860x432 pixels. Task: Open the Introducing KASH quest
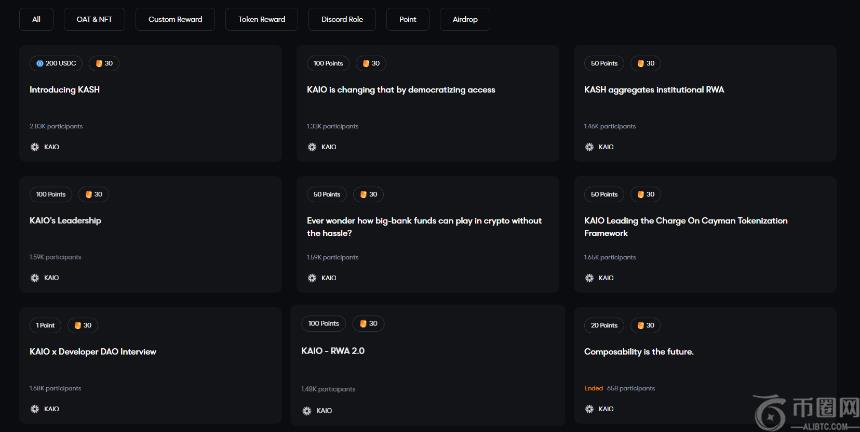tap(64, 89)
